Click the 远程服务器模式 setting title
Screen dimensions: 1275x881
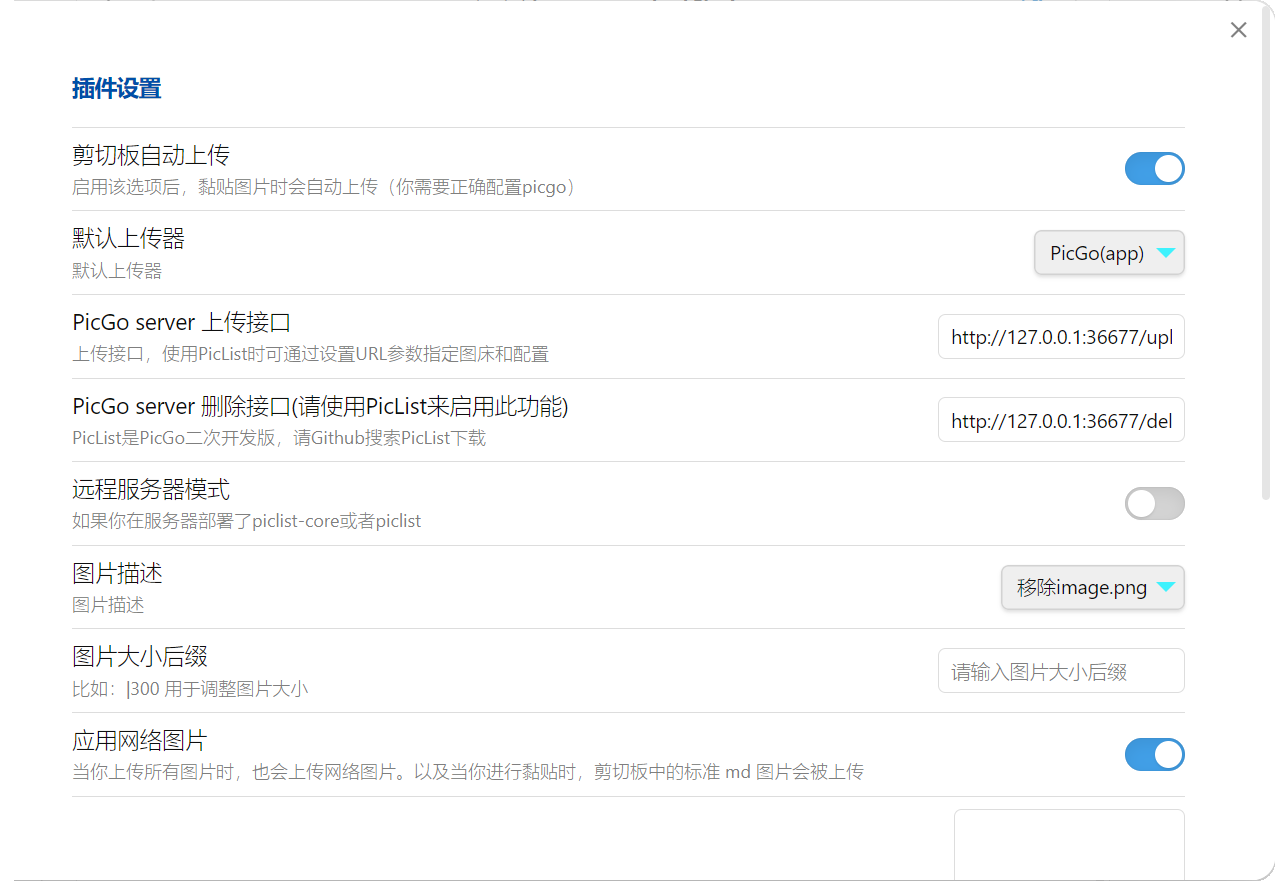coord(151,490)
